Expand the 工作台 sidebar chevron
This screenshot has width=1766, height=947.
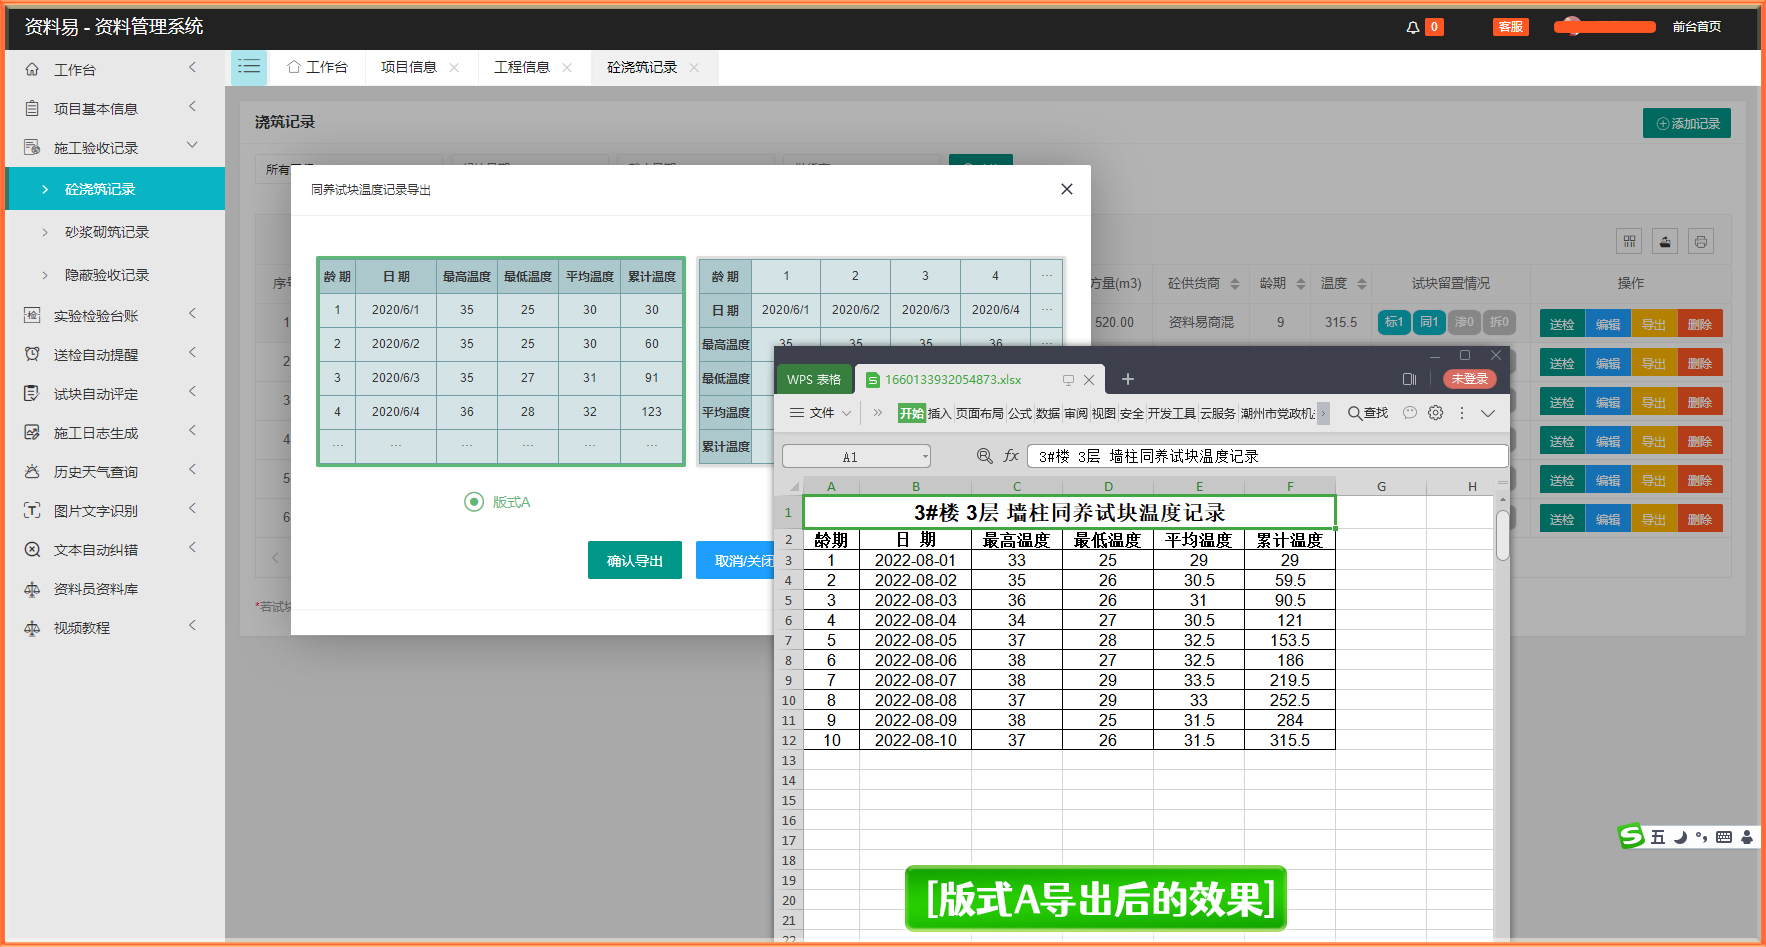(x=192, y=68)
